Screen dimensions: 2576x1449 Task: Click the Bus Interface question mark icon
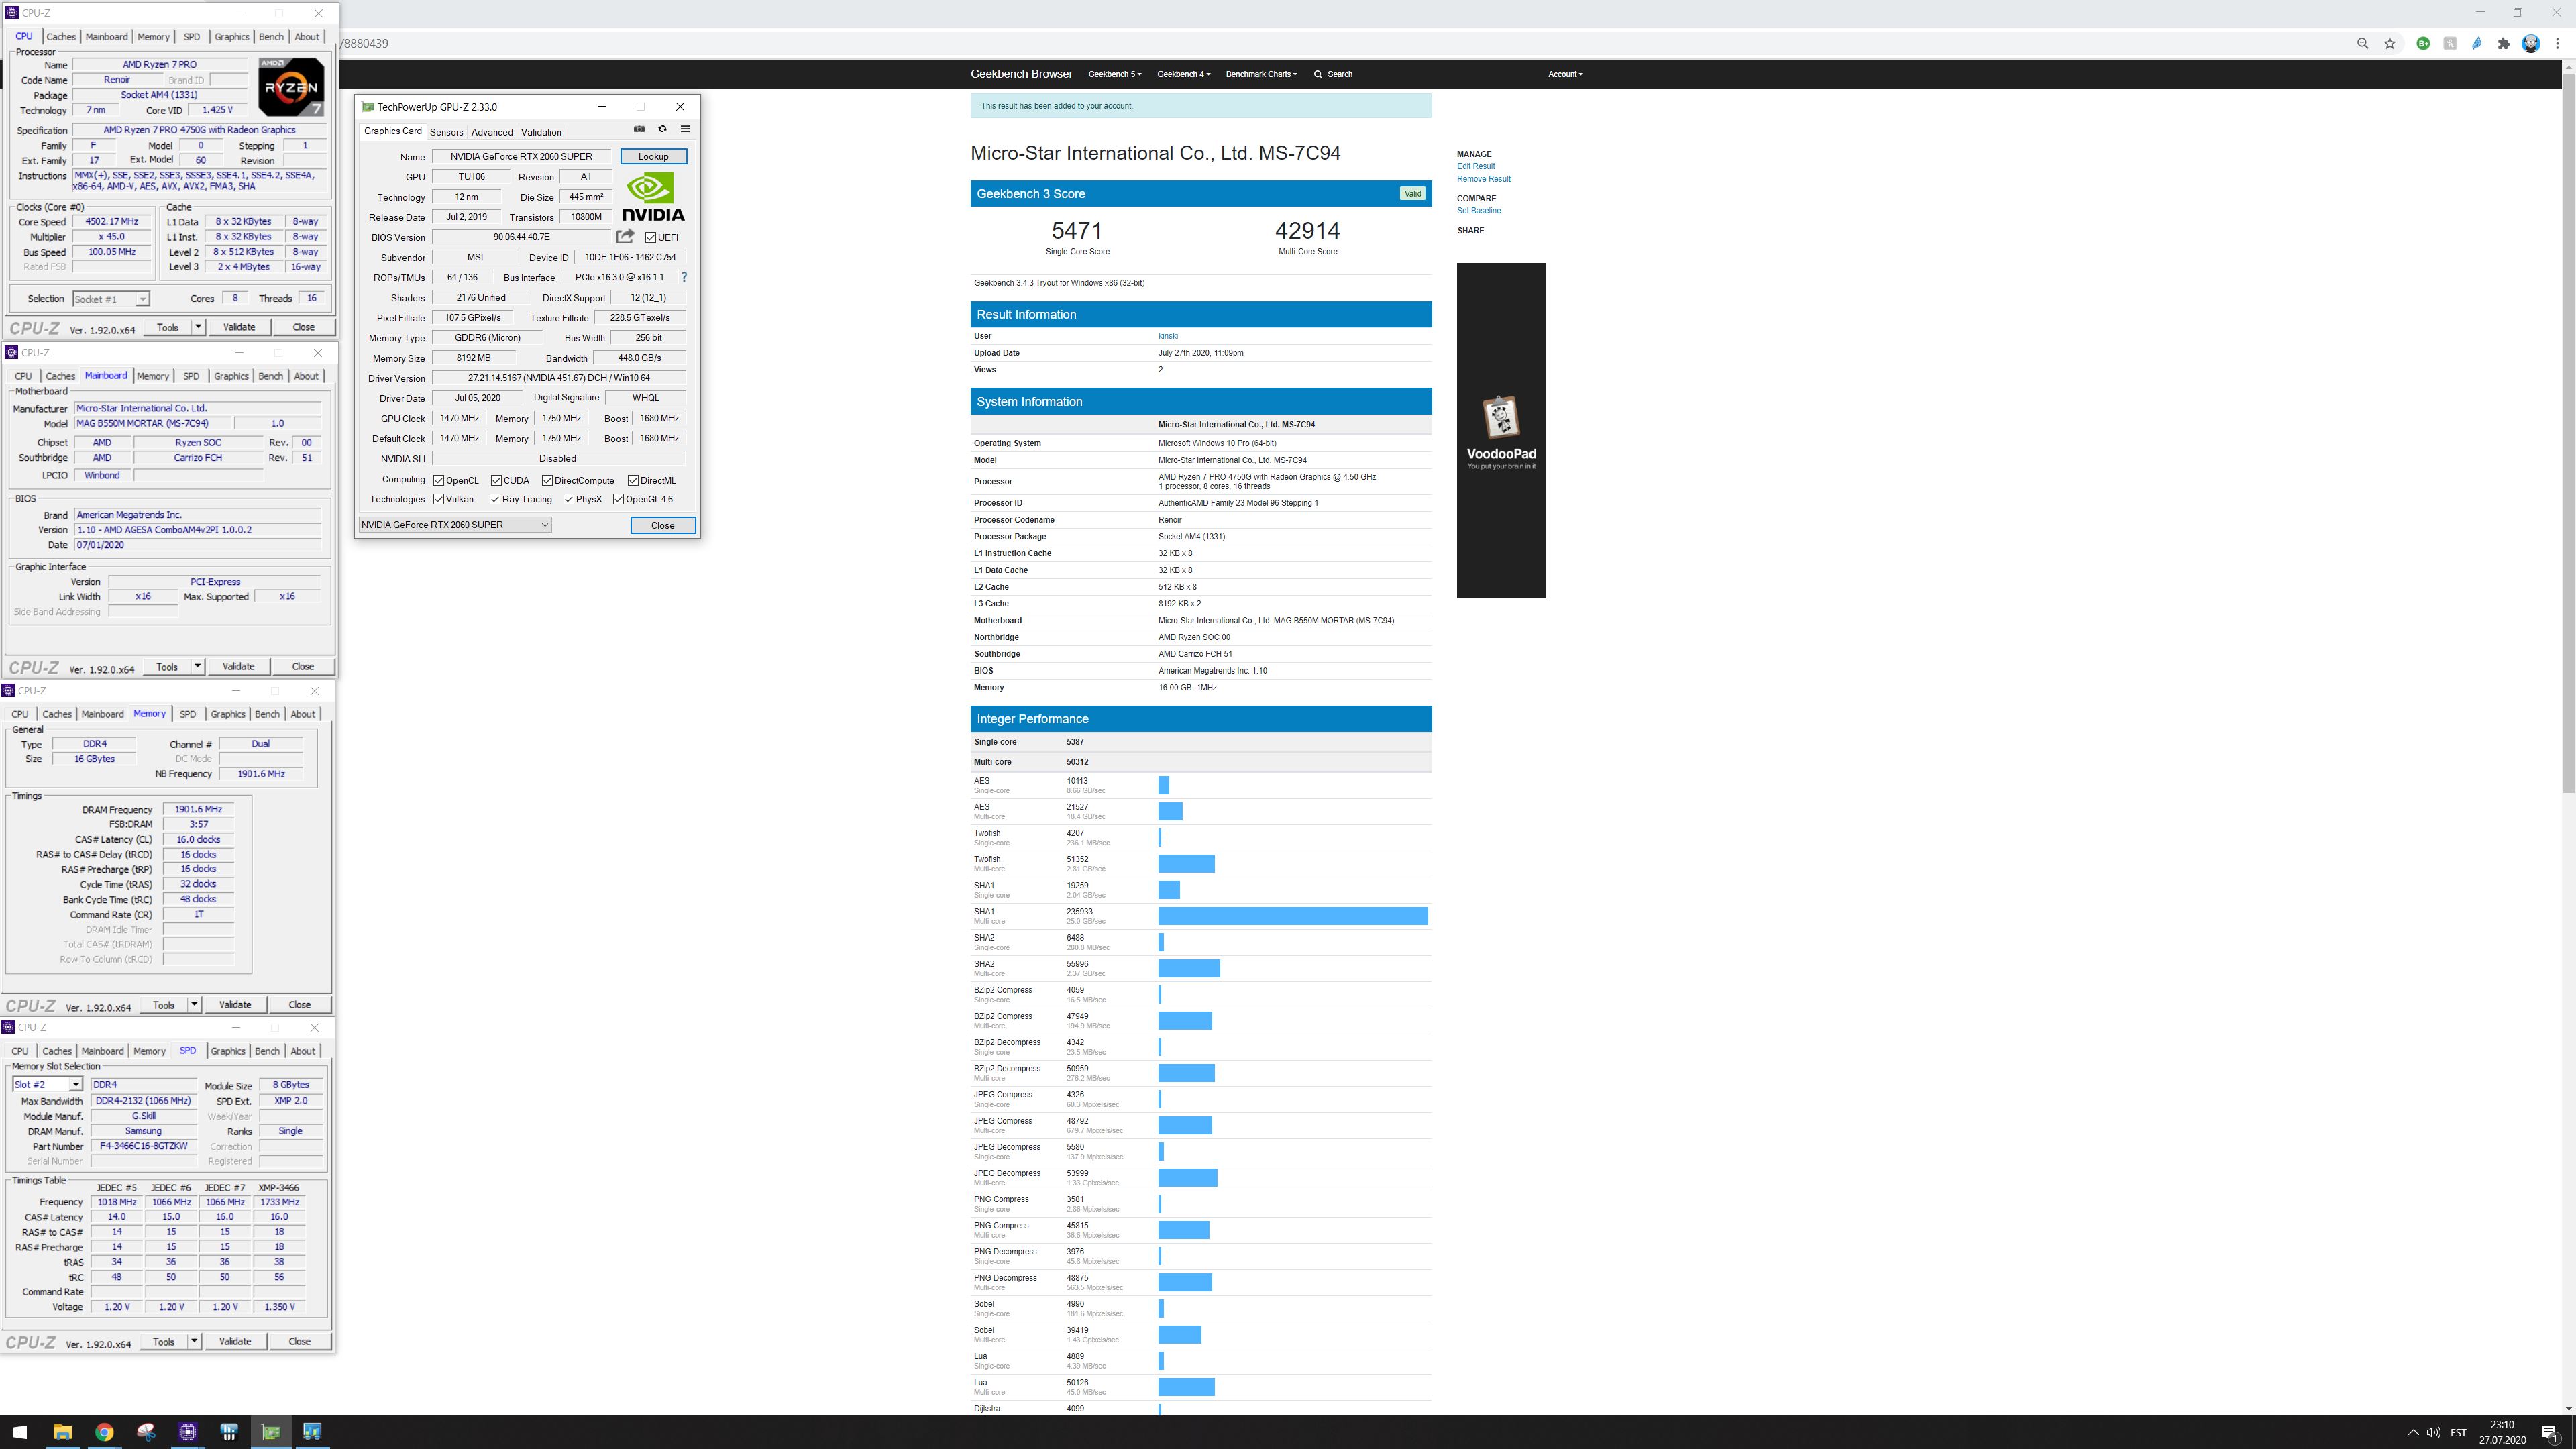684,277
